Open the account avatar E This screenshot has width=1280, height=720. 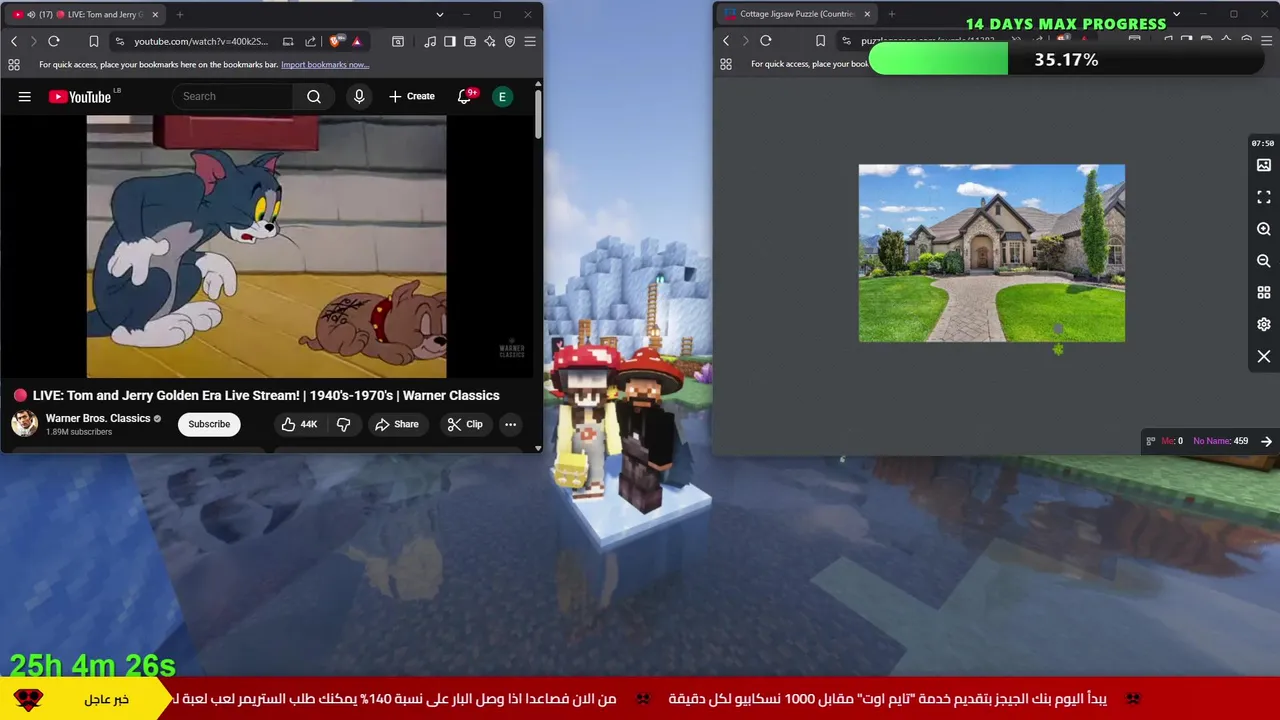[502, 96]
